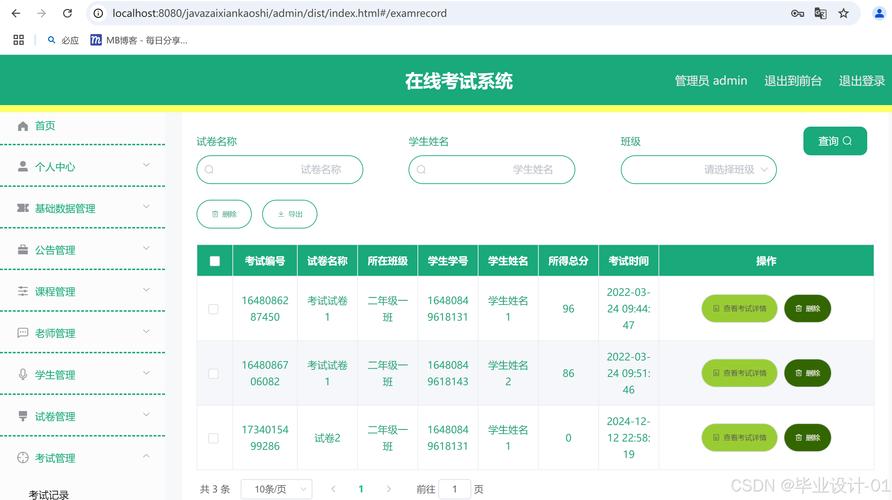The width and height of the screenshot is (892, 500).
Task: Click the icon beside 试卷管理
Action: pyautogui.click(x=23, y=416)
